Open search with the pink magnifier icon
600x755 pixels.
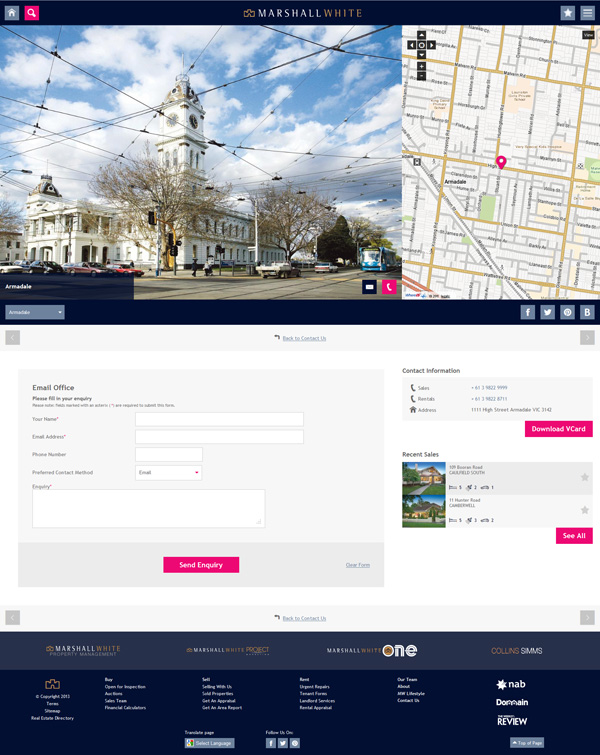31,13
